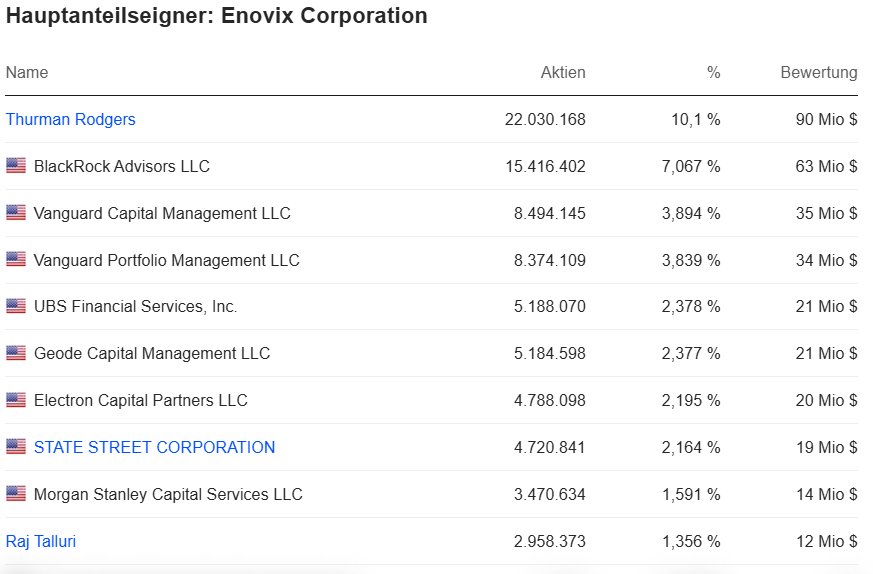Click percentage 2,195 %
The height and width of the screenshot is (574, 873).
click(x=691, y=400)
